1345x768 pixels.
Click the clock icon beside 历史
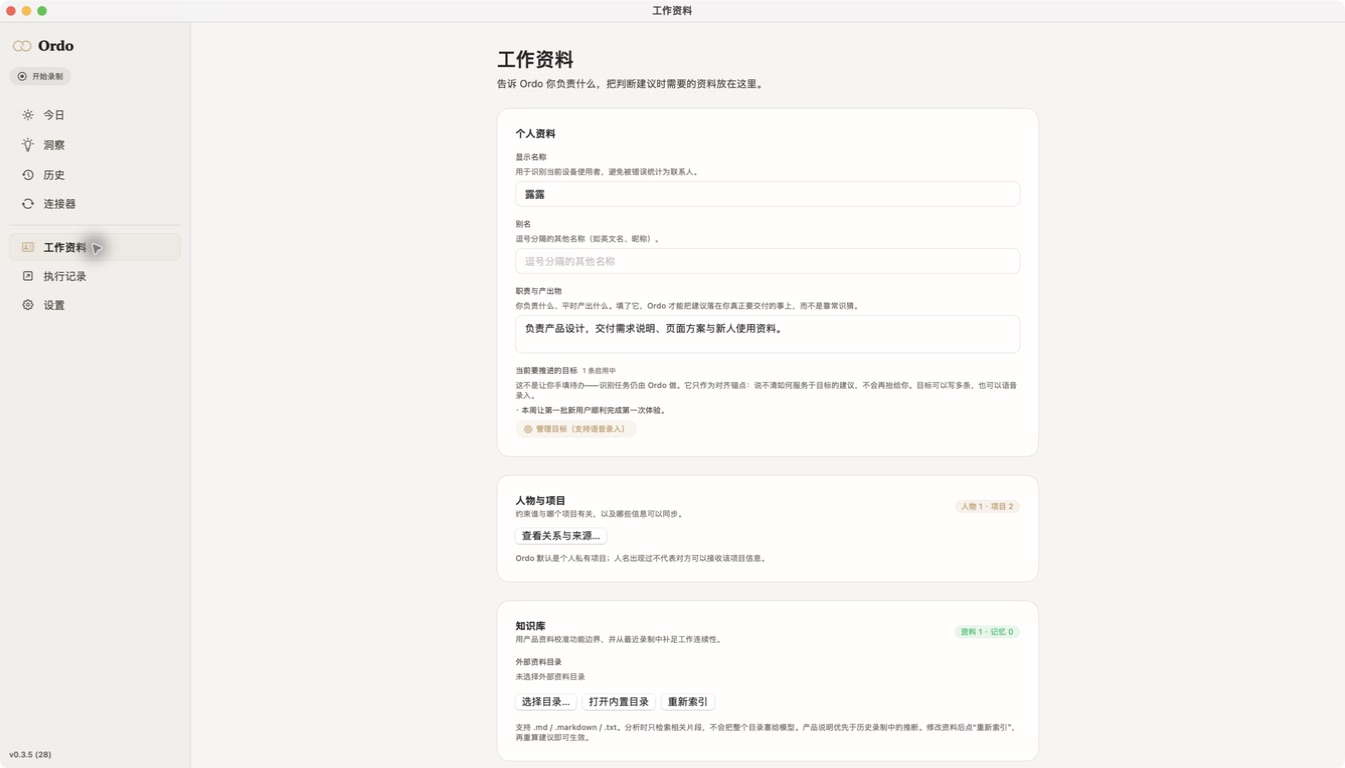click(x=28, y=175)
